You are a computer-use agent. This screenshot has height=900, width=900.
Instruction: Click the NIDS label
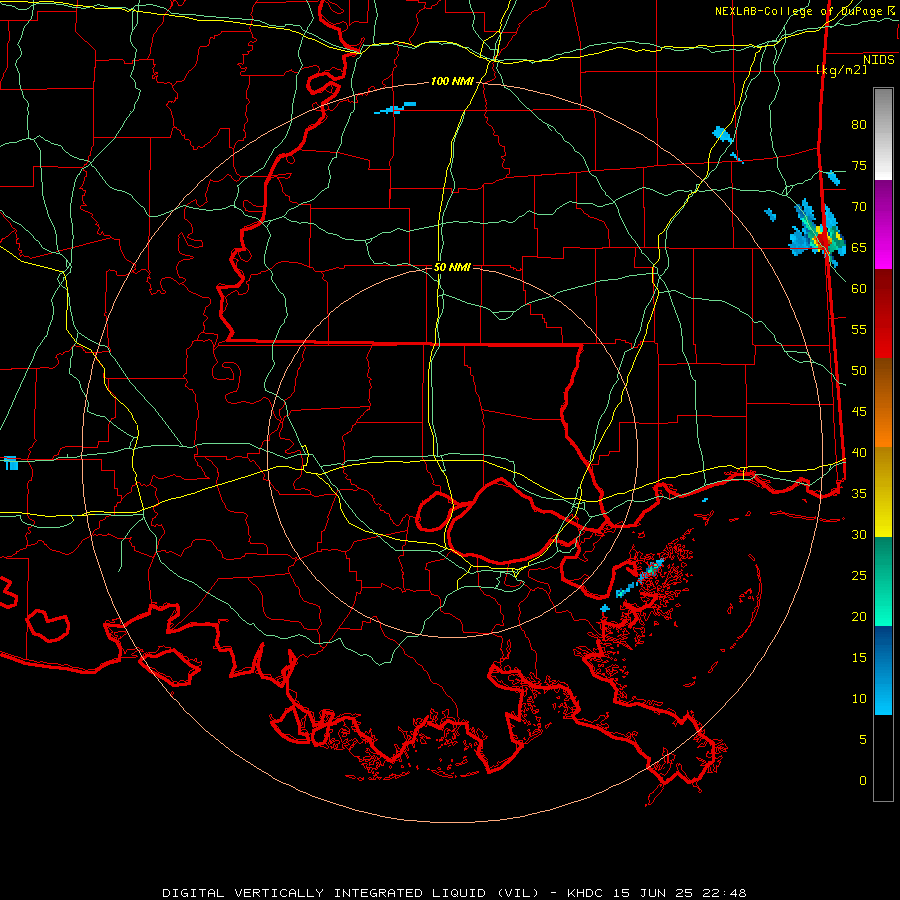pyautogui.click(x=879, y=60)
